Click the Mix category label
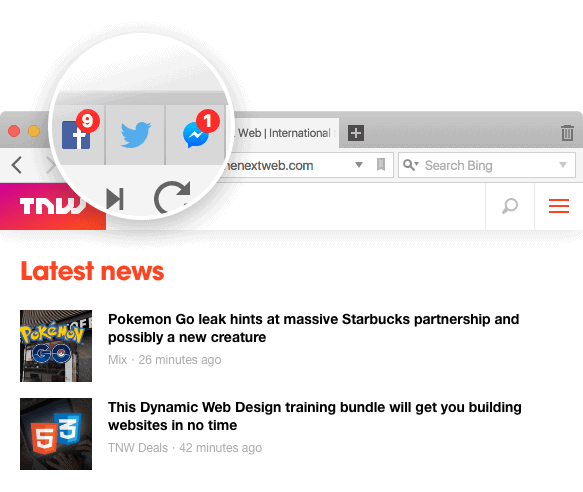The height and width of the screenshot is (492, 583). pos(117,360)
